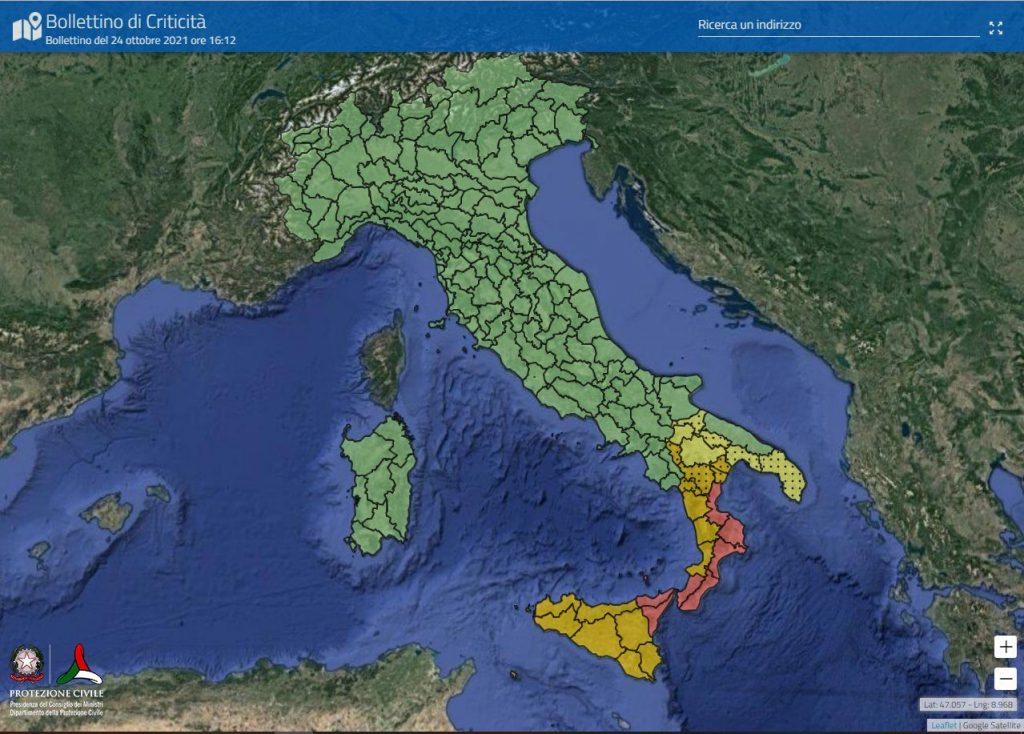Open the Leaflet attribution link
The image size is (1024, 734).
pyautogui.click(x=943, y=725)
